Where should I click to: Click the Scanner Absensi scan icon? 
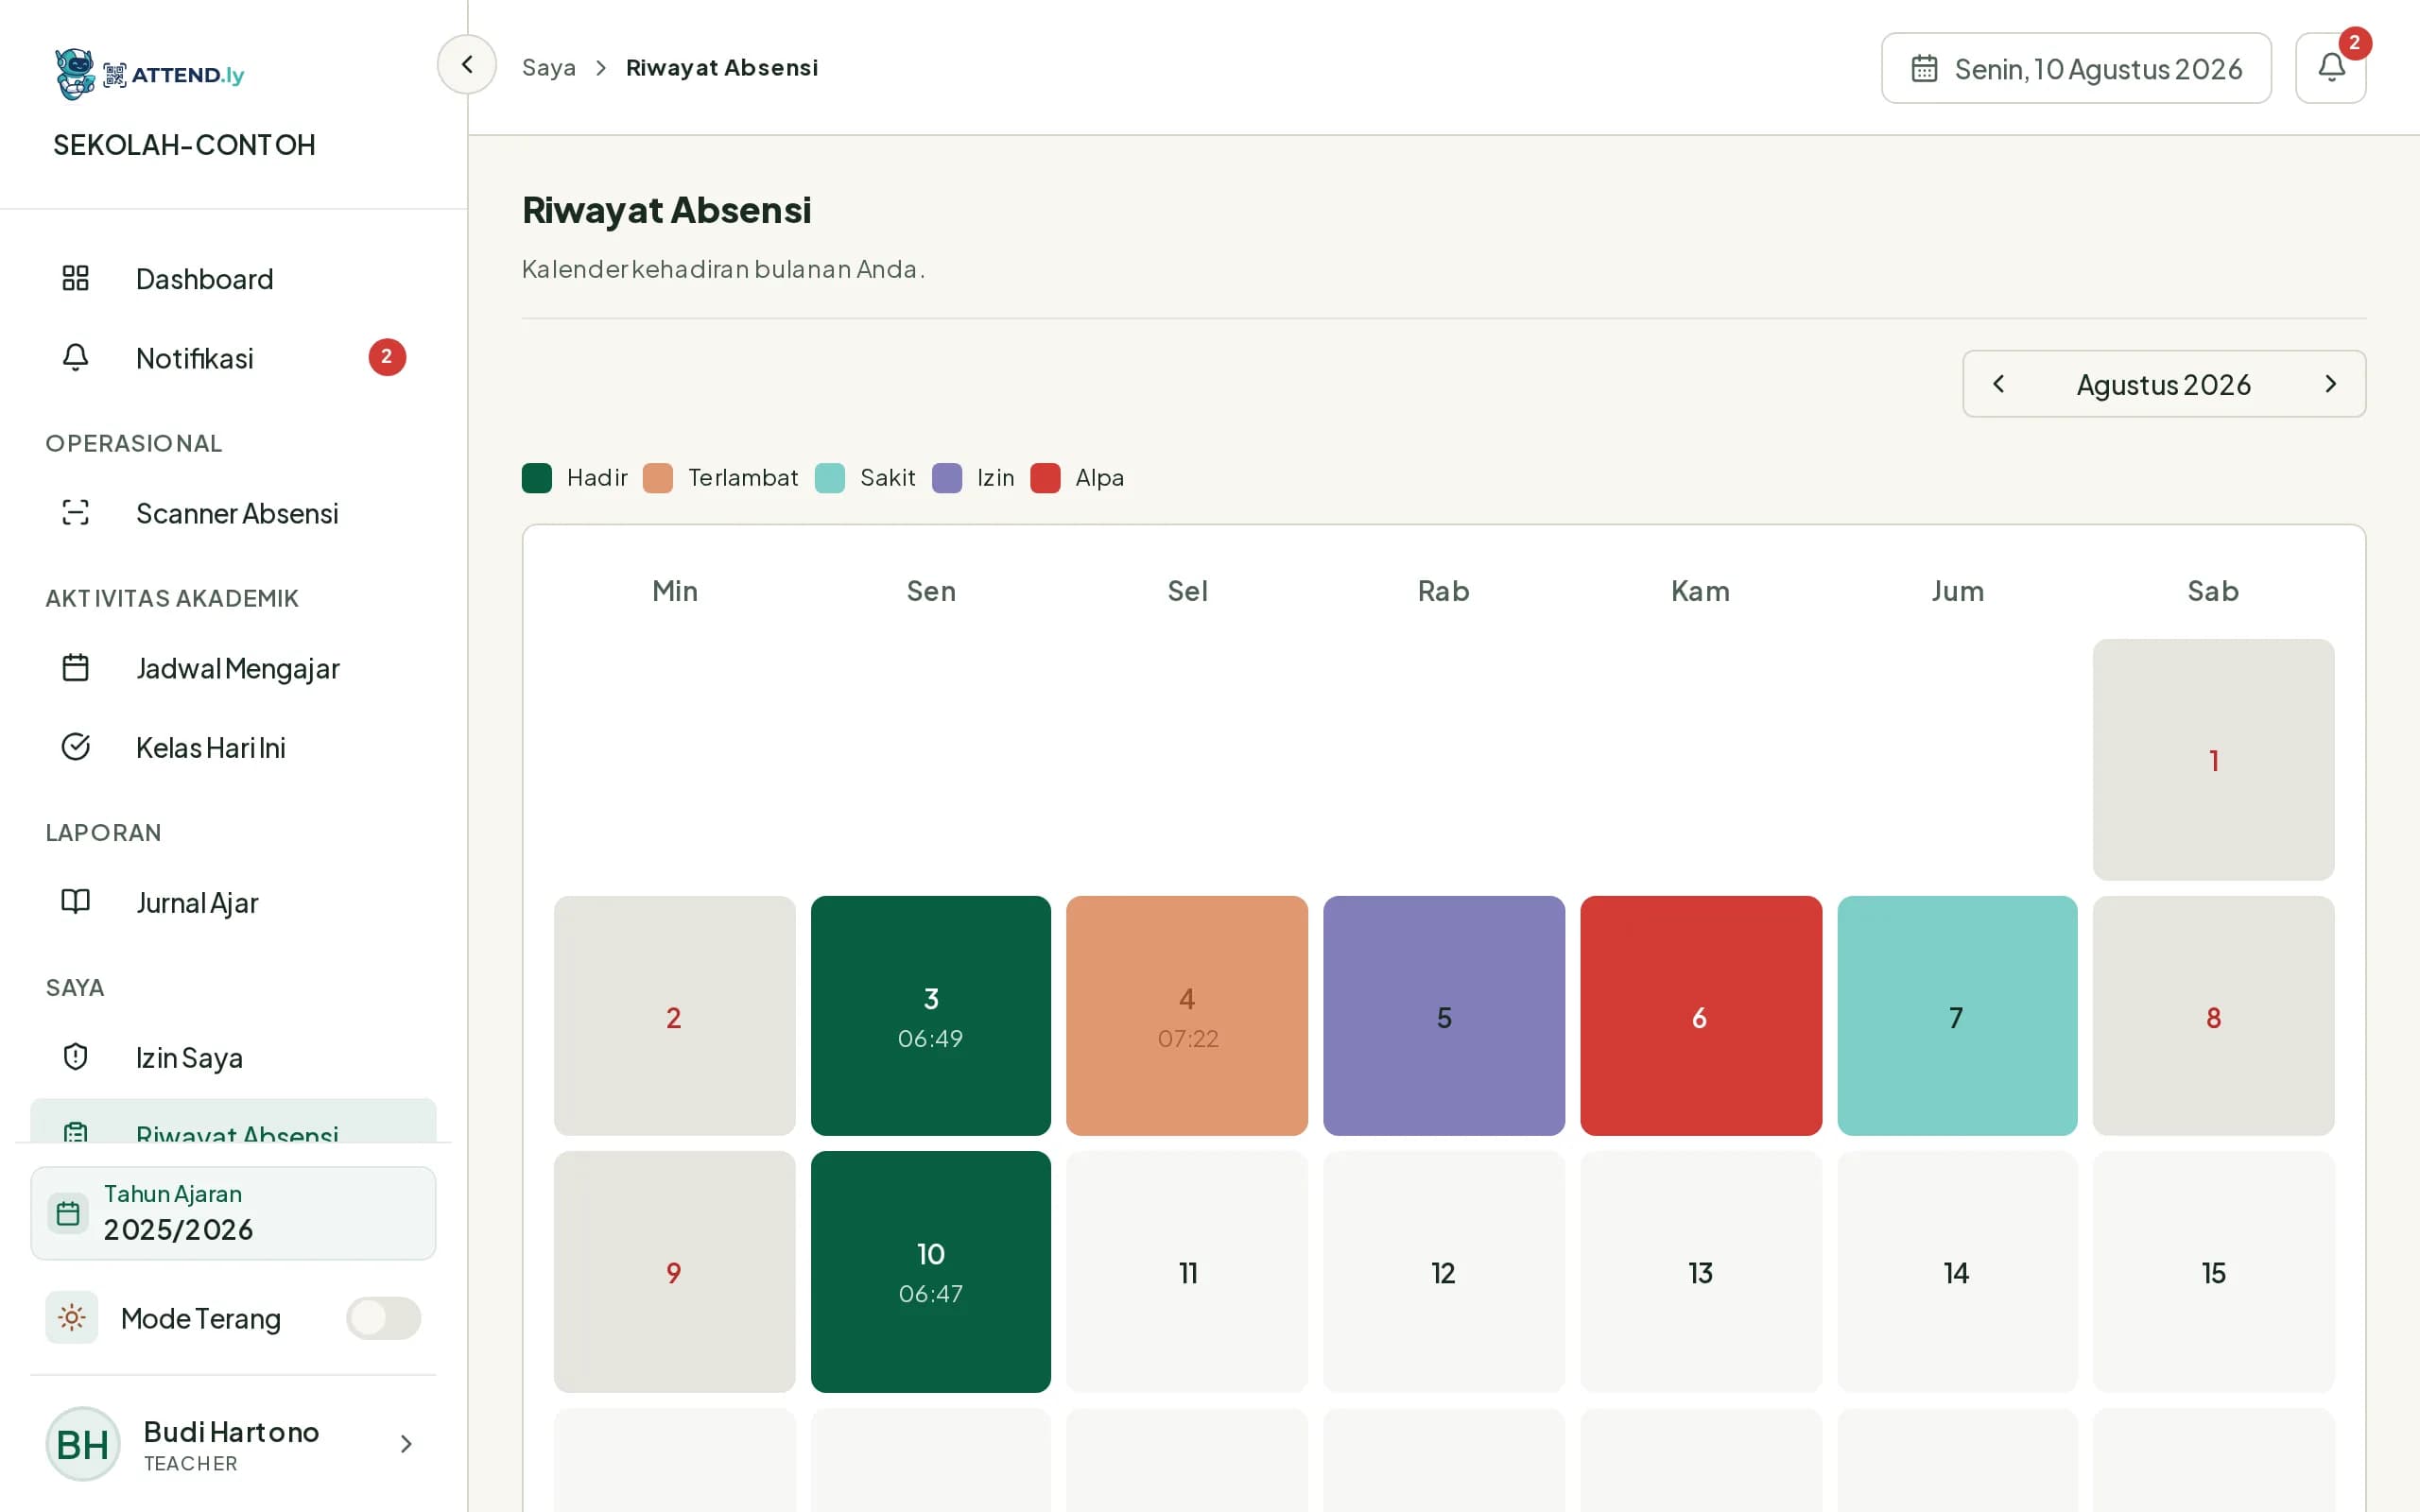point(76,512)
